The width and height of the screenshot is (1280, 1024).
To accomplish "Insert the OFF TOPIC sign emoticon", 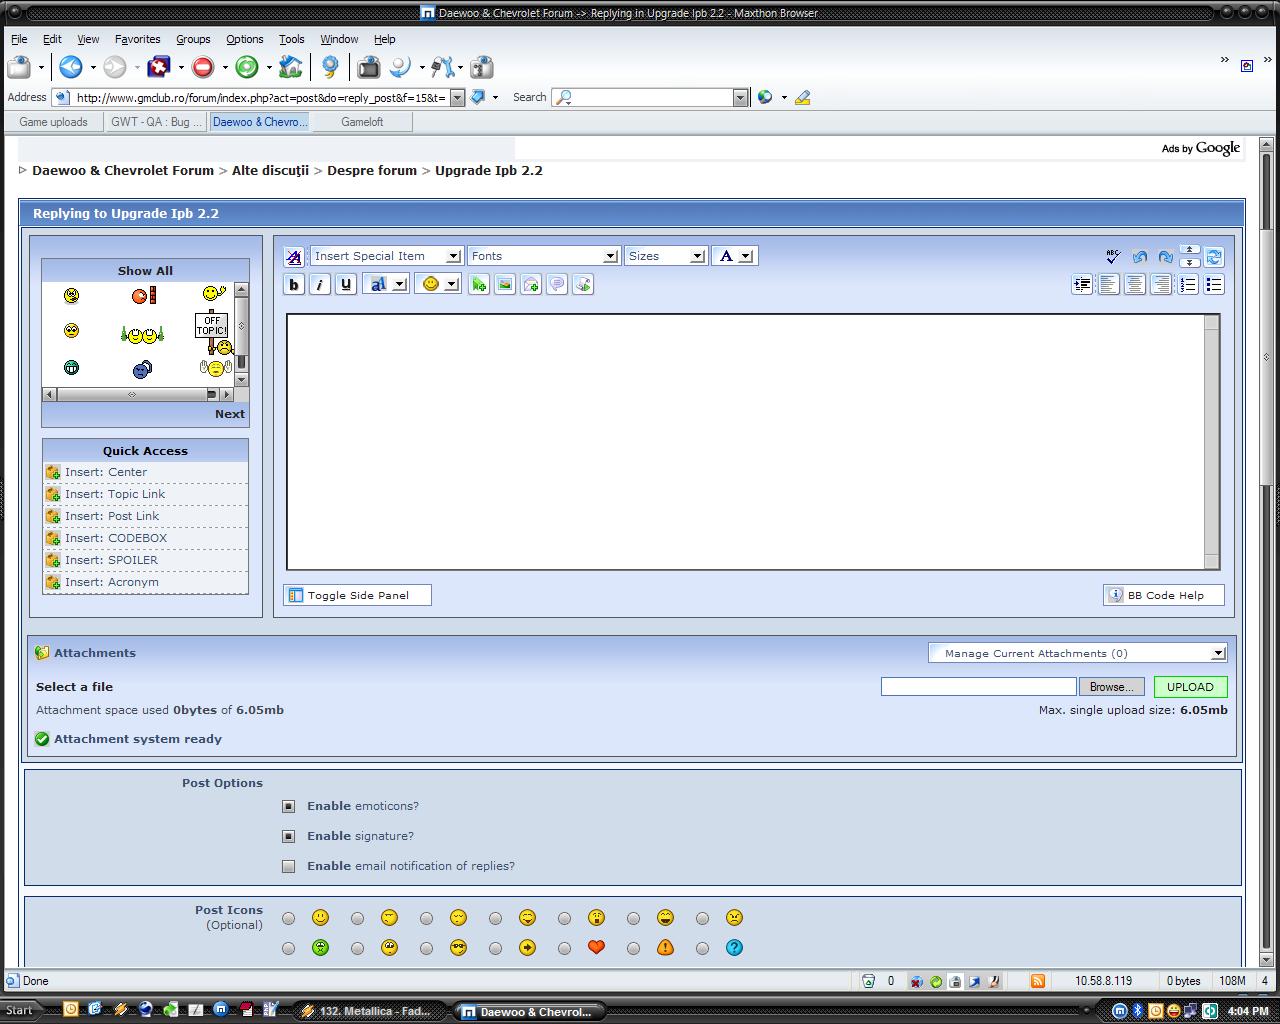I will pos(213,333).
